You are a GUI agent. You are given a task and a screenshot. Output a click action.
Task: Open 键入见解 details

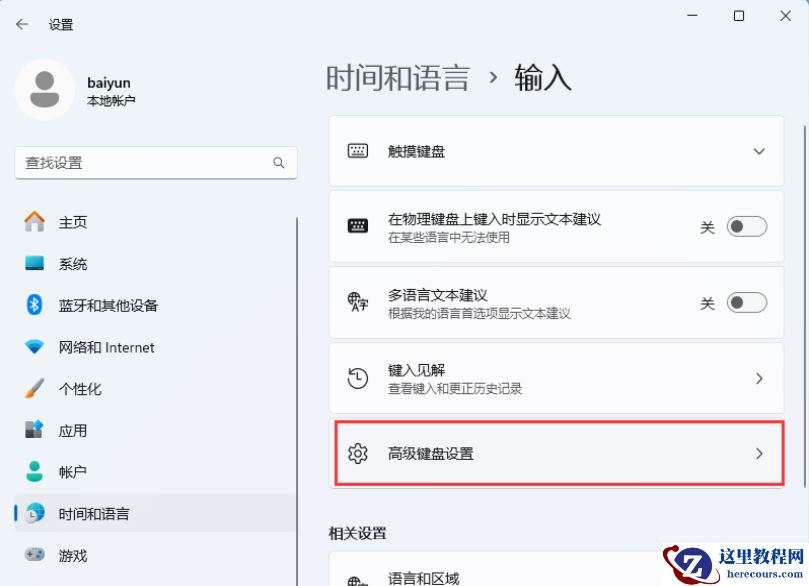click(x=556, y=378)
